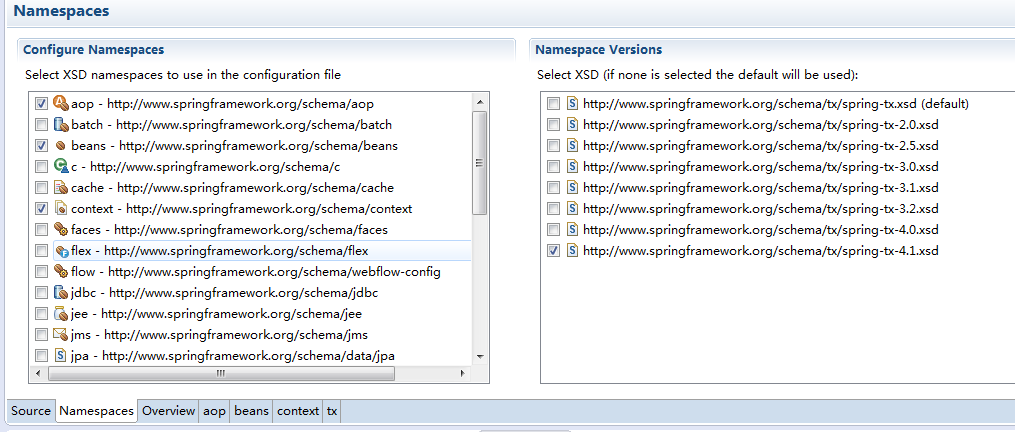The height and width of the screenshot is (432, 1015).
Task: Enable the faces namespace checkbox
Action: pyautogui.click(x=41, y=229)
